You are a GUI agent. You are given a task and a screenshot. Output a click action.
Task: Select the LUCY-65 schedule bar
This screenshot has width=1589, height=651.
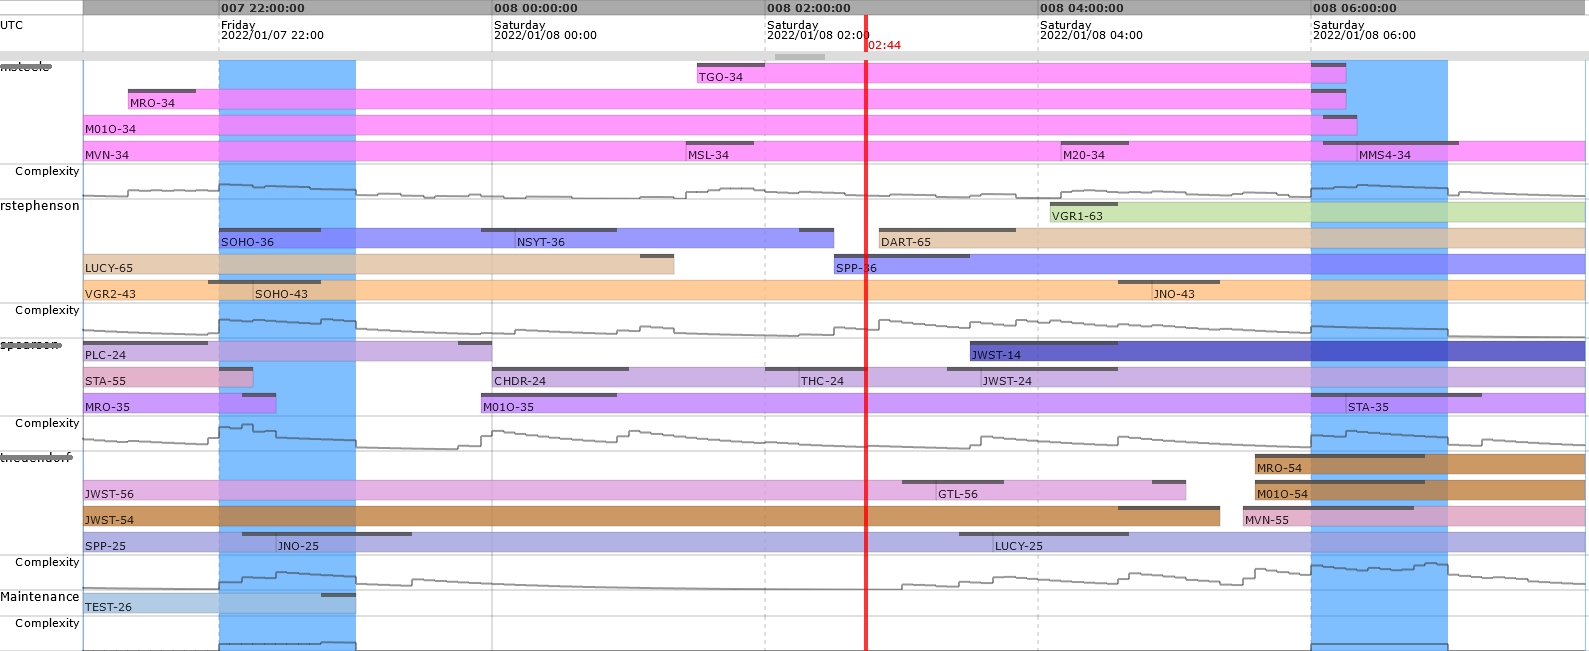pos(378,265)
